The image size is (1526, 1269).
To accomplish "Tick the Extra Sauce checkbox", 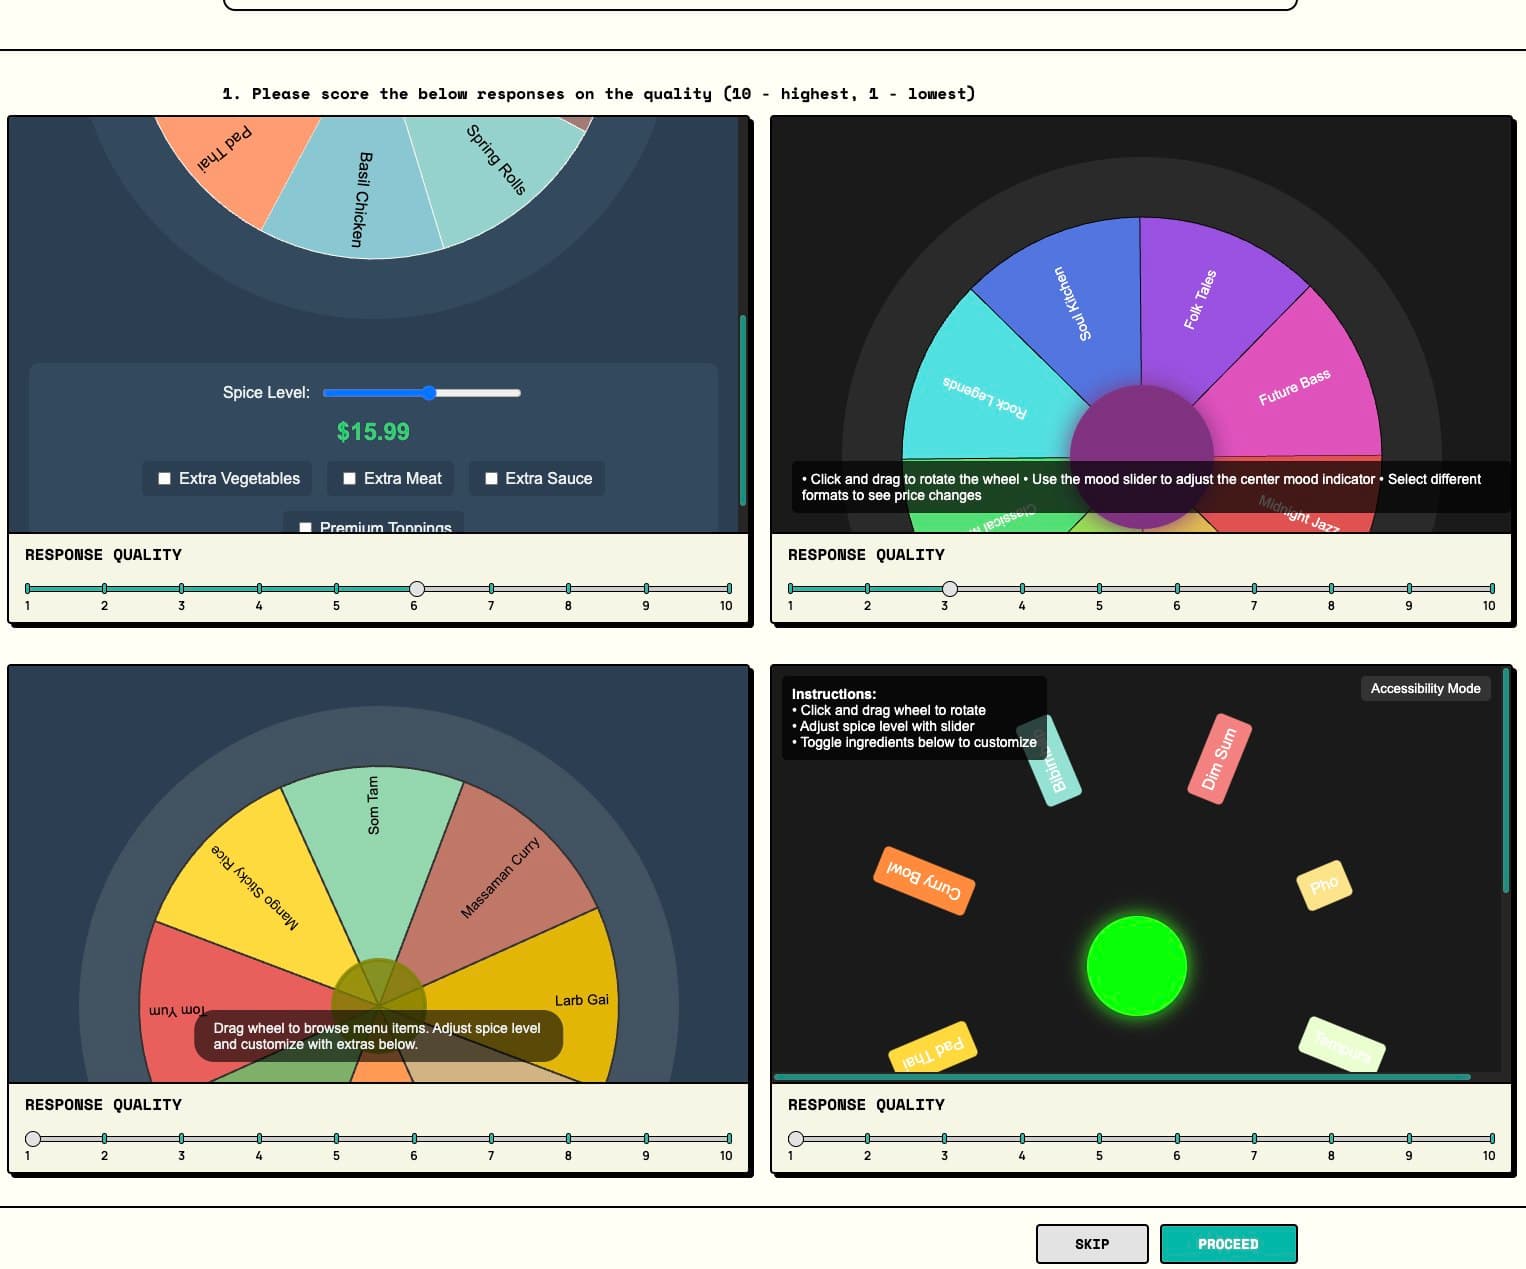I will click(x=491, y=479).
